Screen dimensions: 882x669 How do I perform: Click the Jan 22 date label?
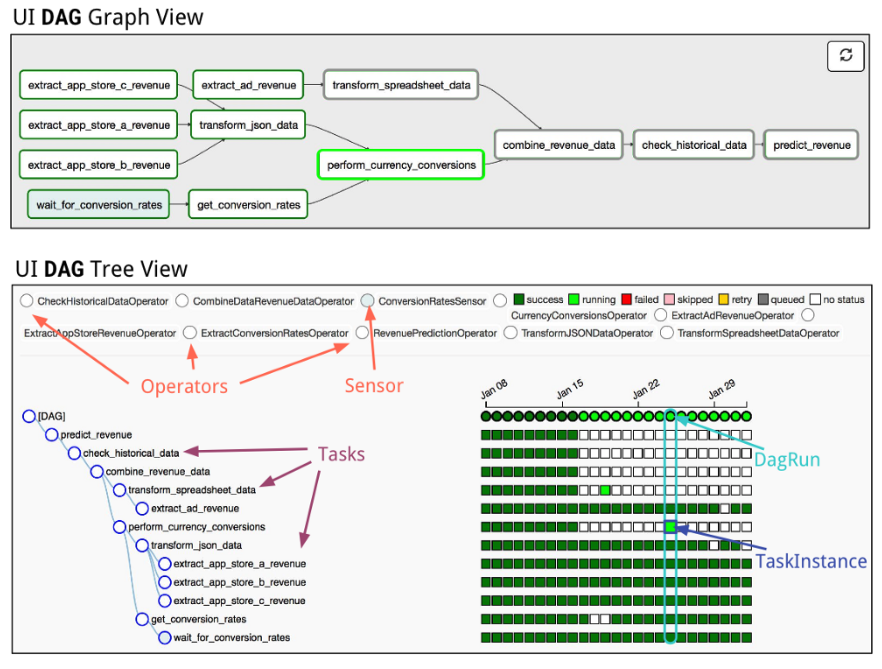click(x=646, y=389)
